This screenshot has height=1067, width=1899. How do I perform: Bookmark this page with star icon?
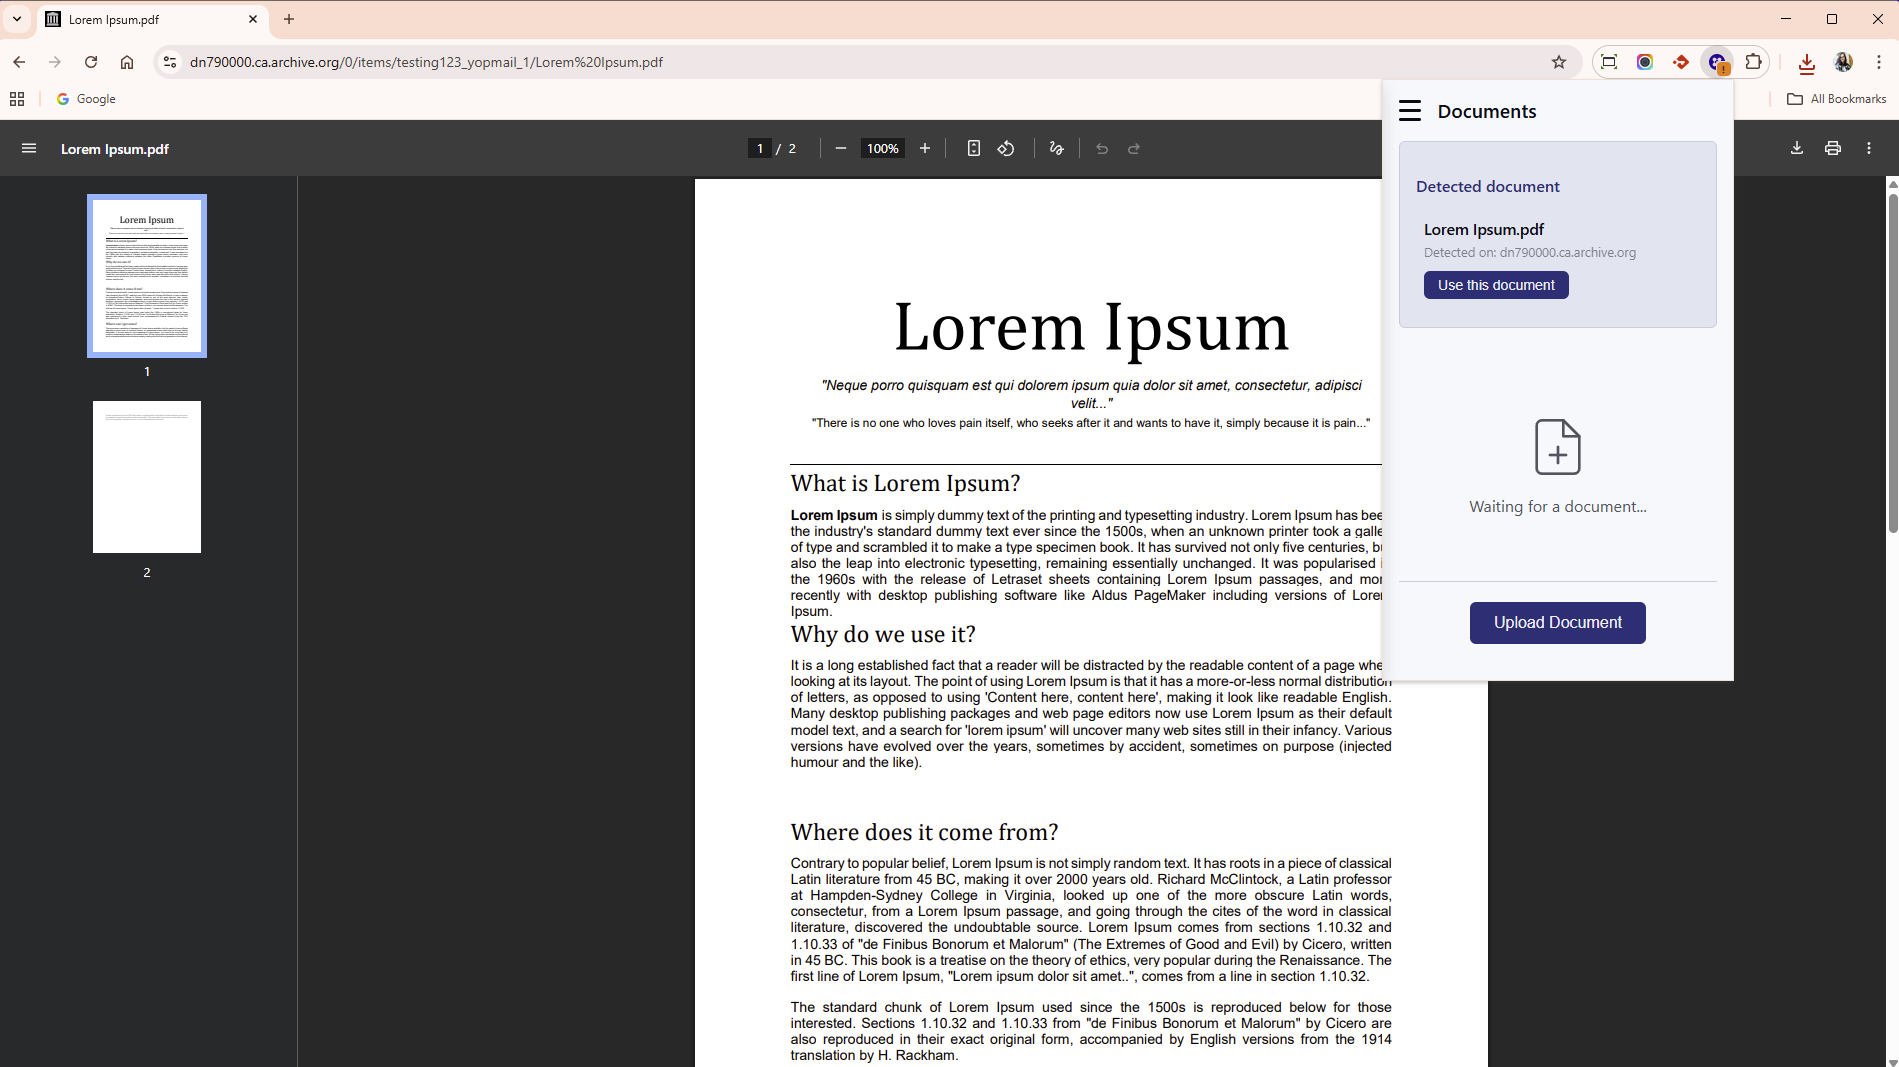[1558, 62]
